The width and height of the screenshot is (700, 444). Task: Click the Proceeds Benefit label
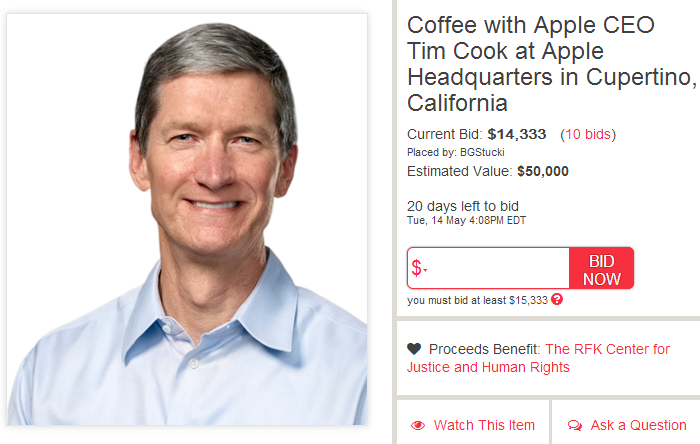click(485, 349)
